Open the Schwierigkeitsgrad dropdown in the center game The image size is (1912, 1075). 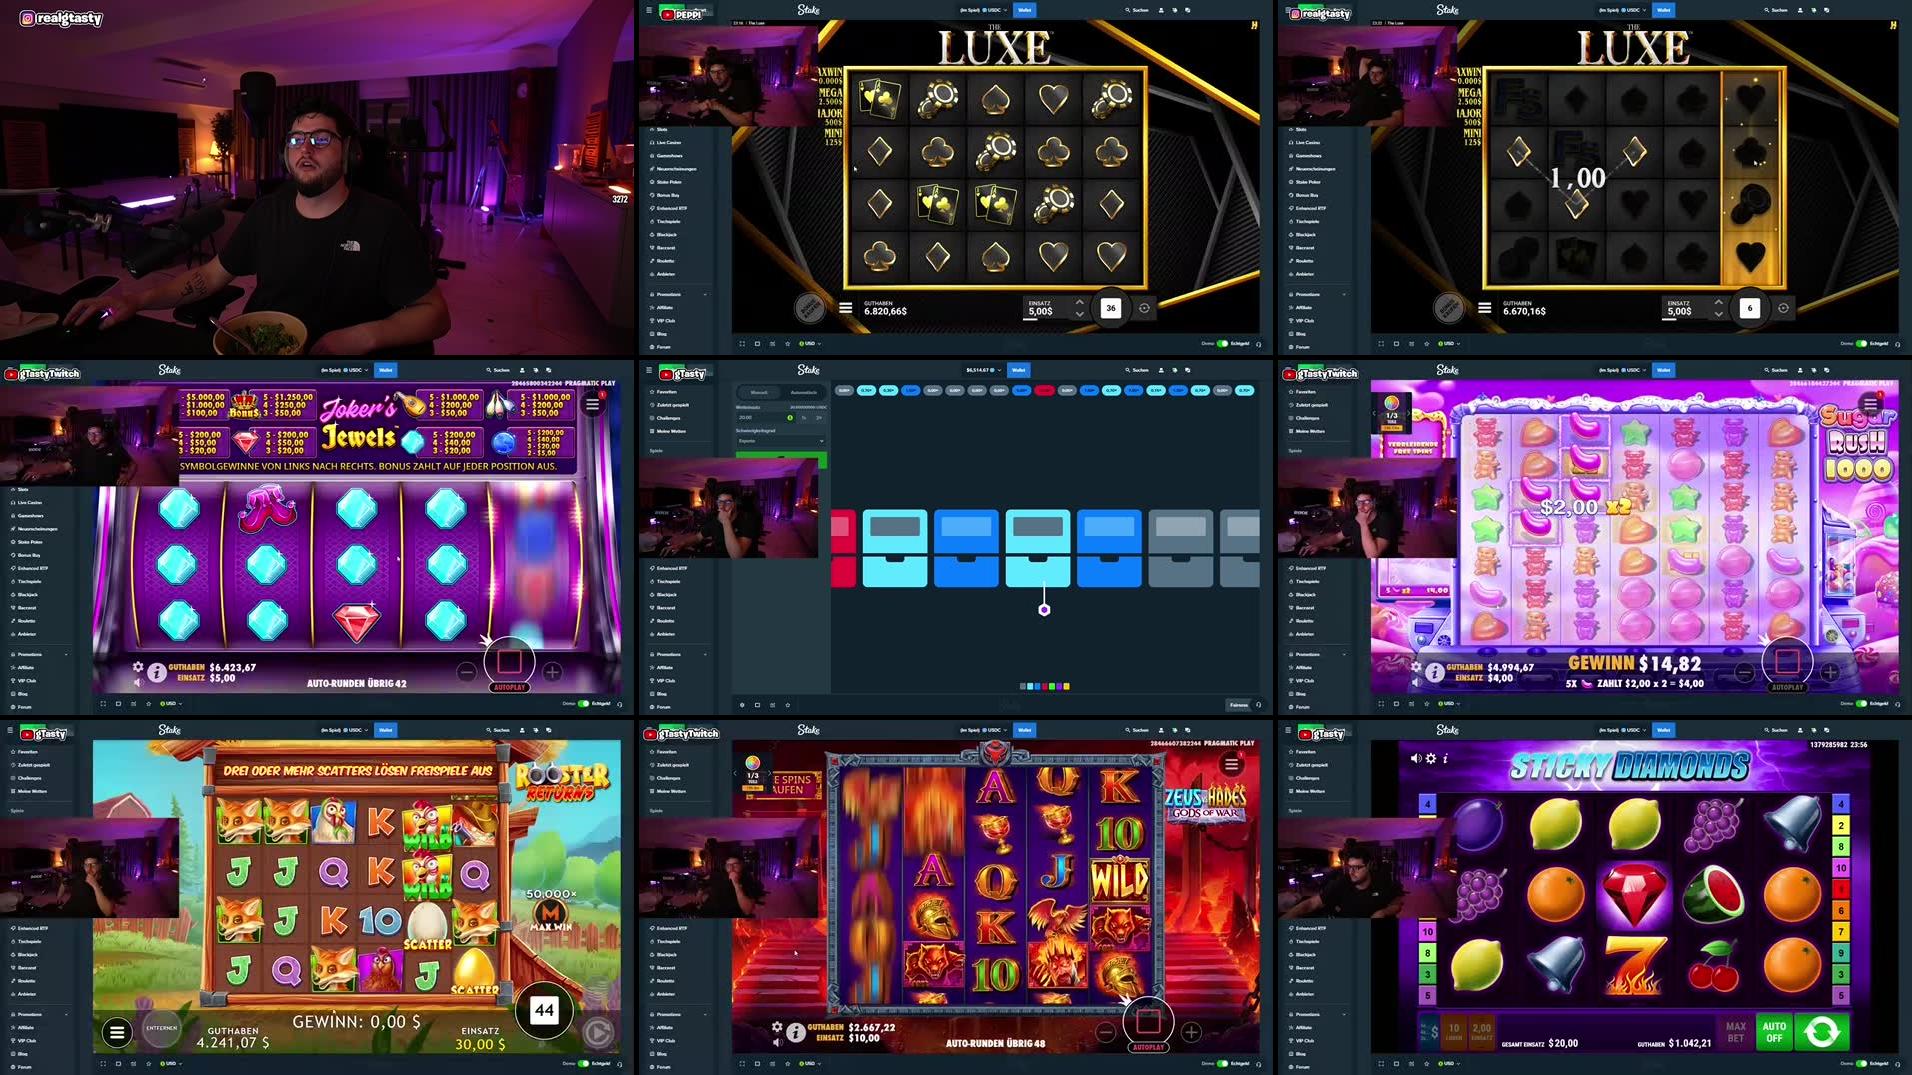tap(781, 440)
